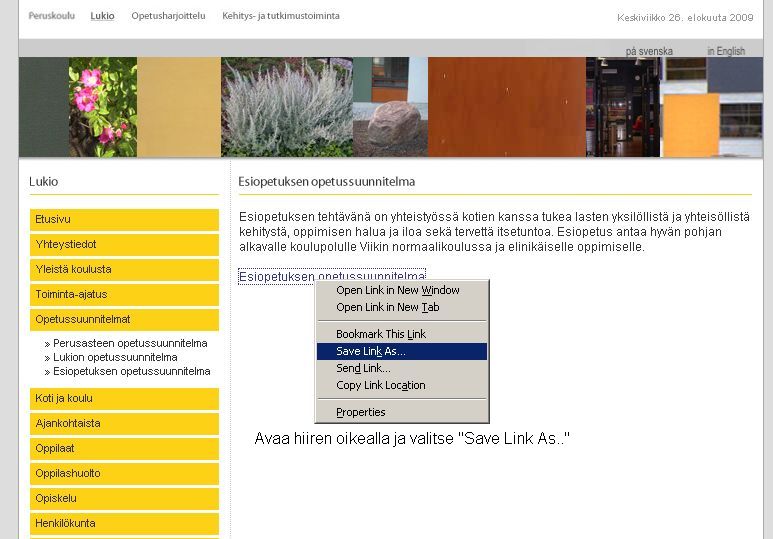
Task: Click the Lukio sidebar heading
Action: 43,182
